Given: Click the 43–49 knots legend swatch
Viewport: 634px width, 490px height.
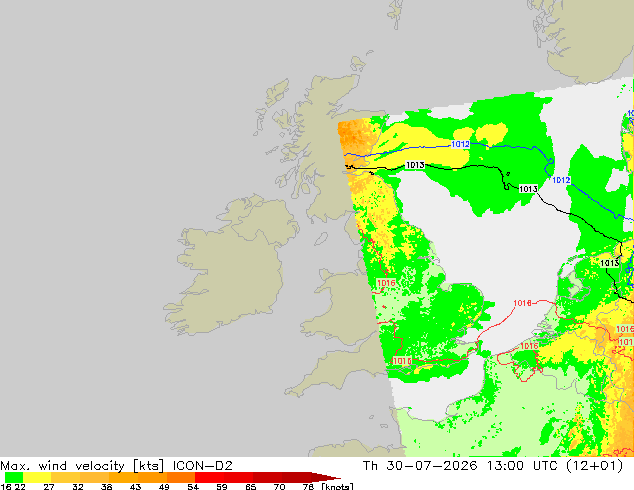Looking at the screenshot, I should point(152,477).
